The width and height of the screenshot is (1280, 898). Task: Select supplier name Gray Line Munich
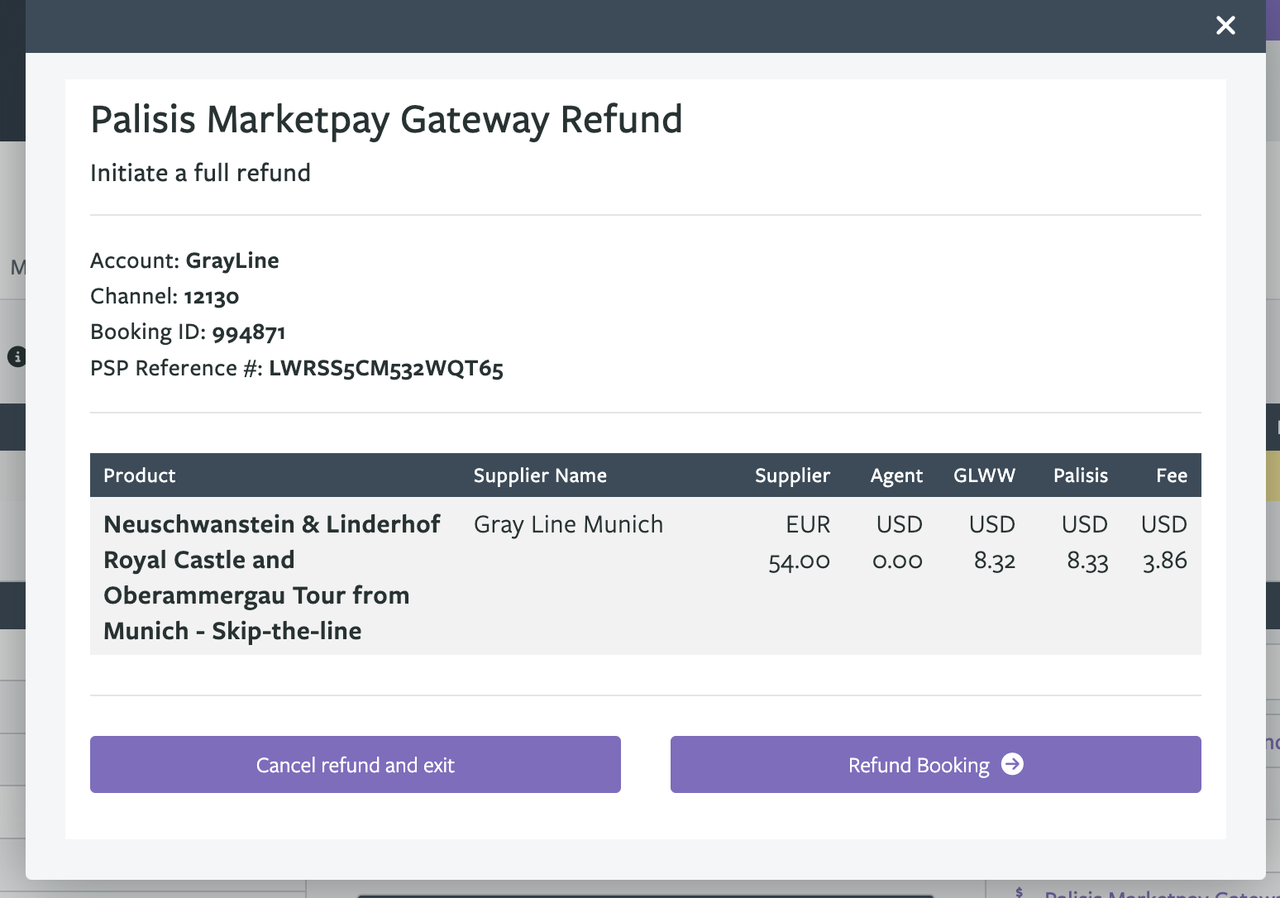pyautogui.click(x=568, y=525)
